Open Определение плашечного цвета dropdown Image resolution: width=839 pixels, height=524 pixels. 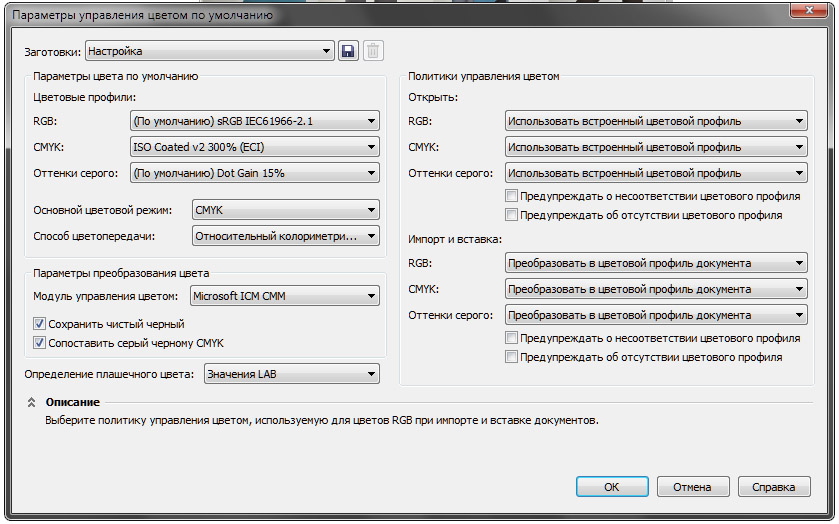[x=292, y=374]
